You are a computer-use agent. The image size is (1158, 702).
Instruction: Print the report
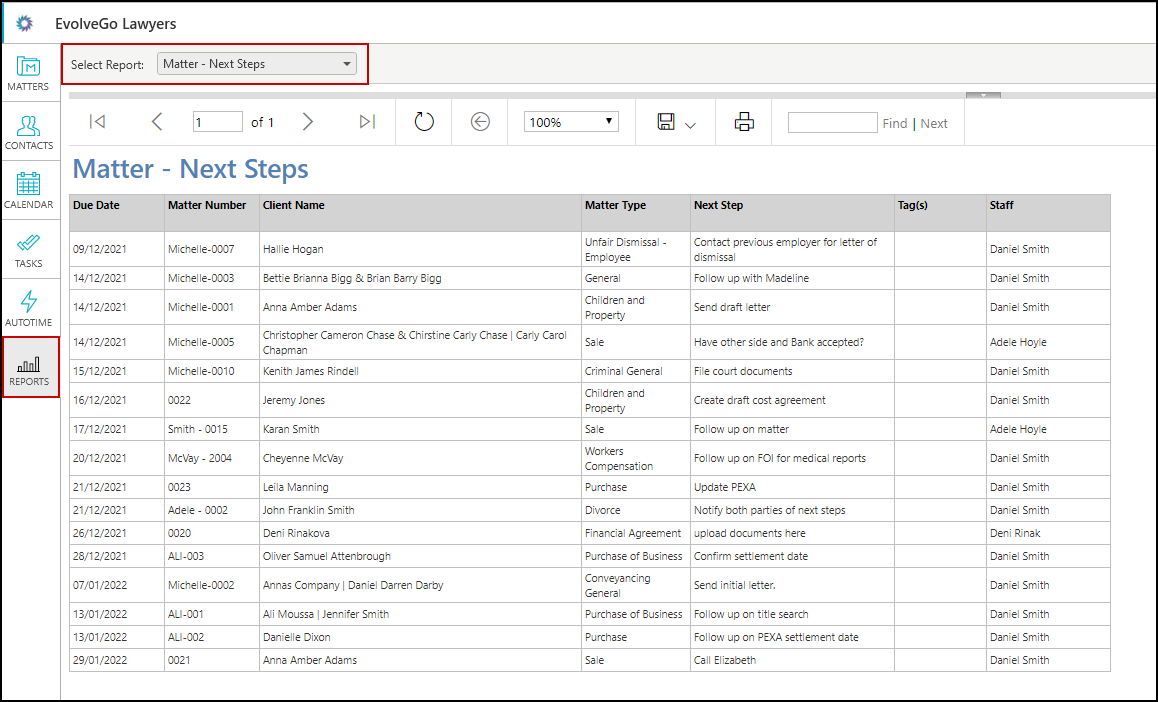pos(744,122)
